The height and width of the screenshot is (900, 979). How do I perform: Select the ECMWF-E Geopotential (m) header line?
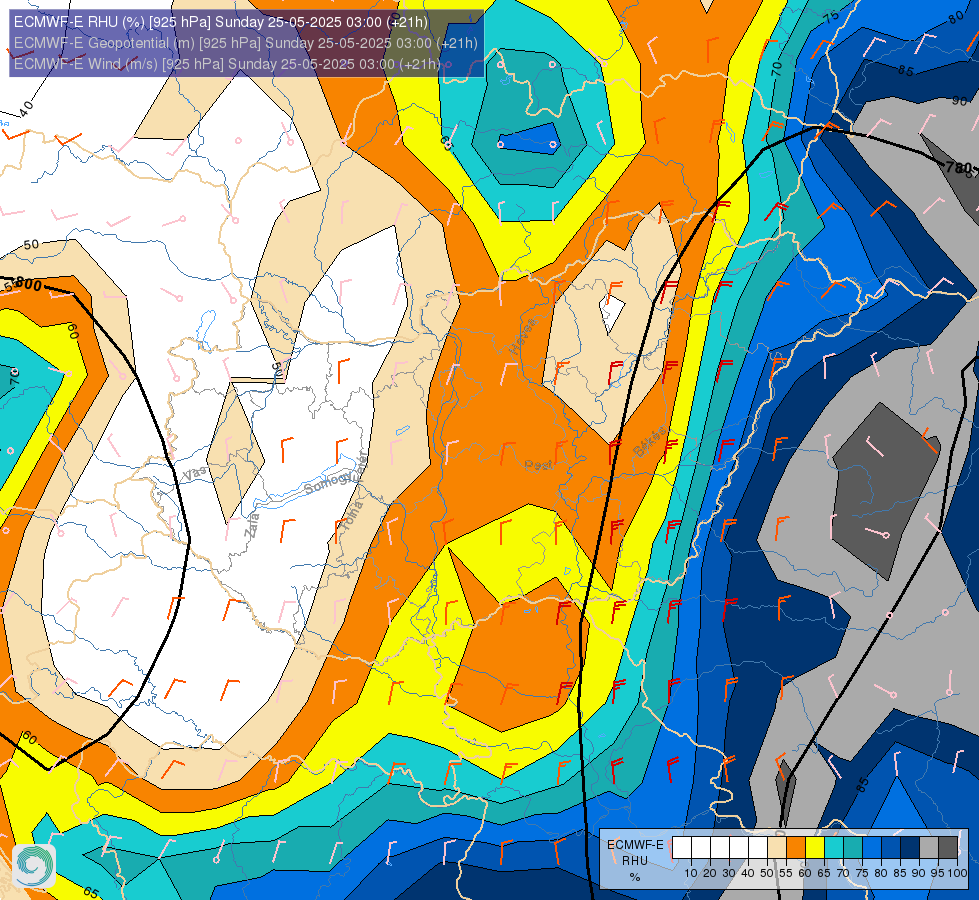click(245, 43)
